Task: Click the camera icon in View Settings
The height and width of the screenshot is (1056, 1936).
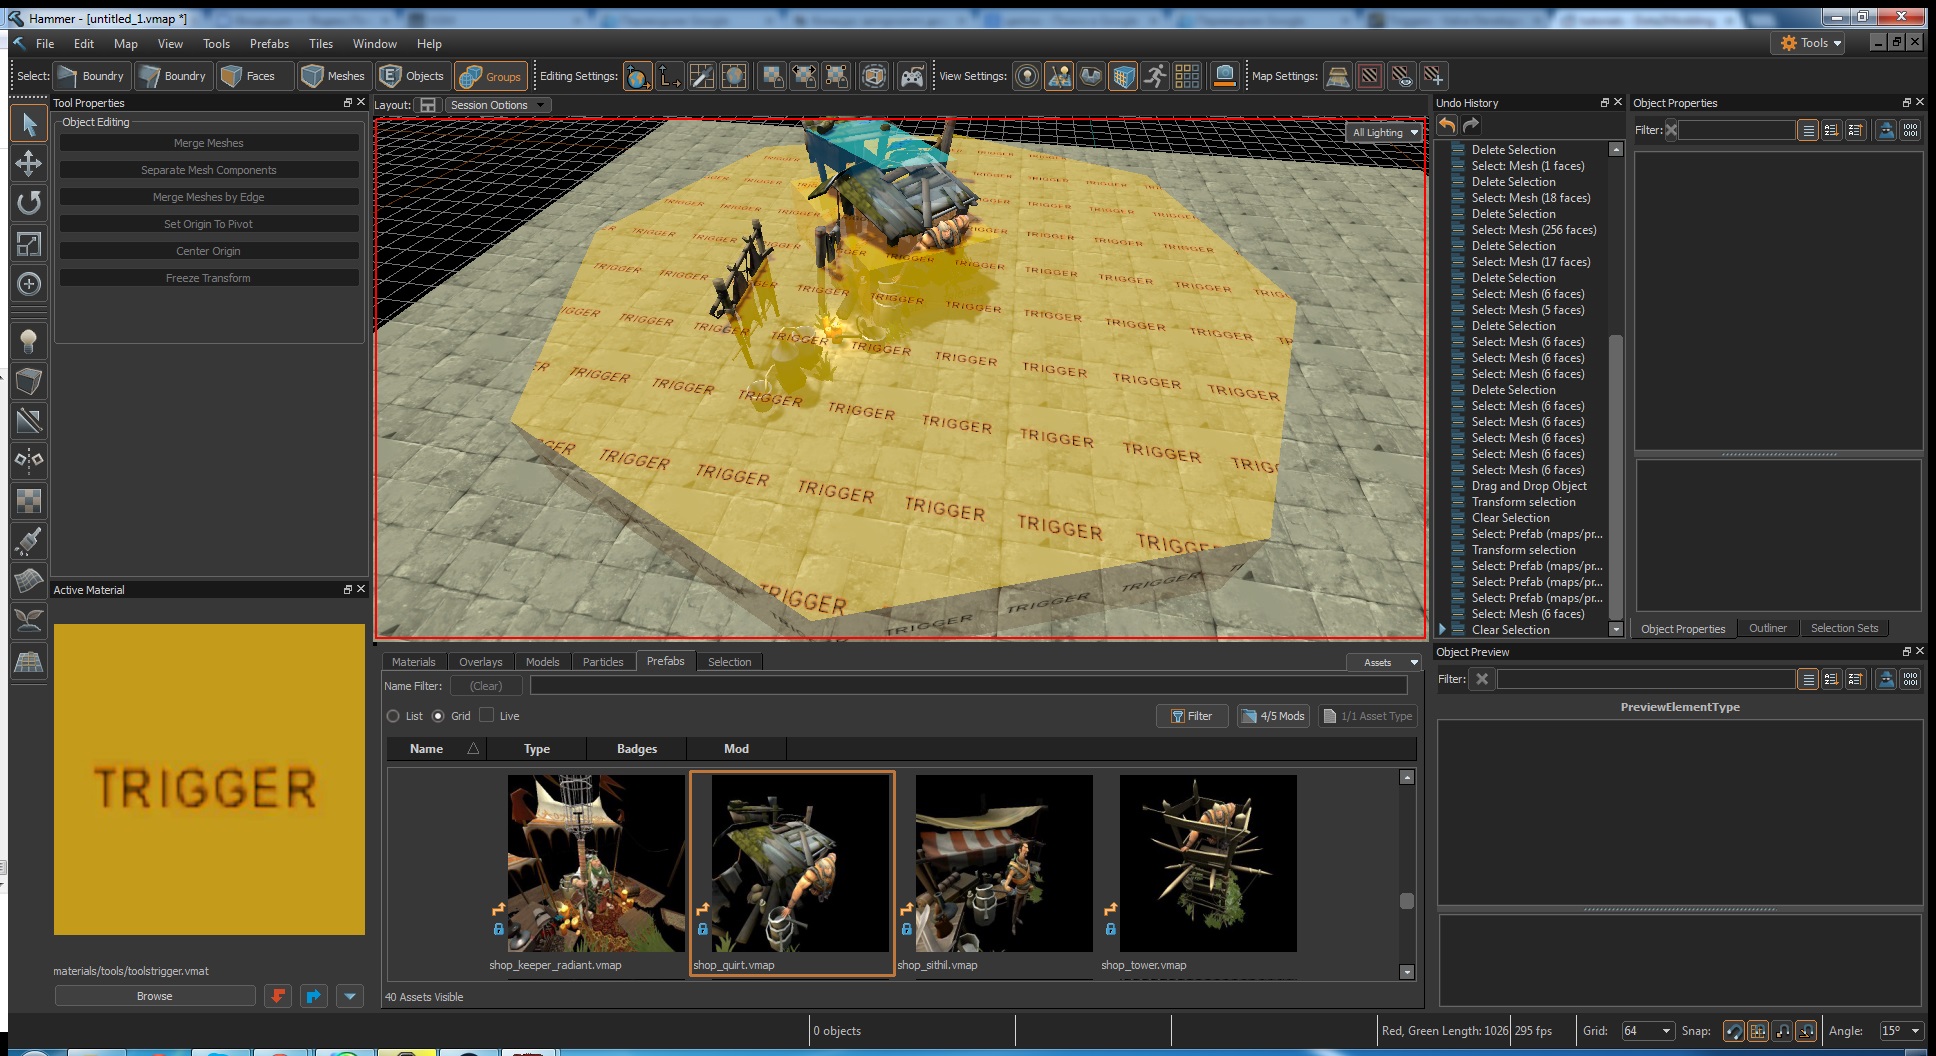Action: [1224, 76]
